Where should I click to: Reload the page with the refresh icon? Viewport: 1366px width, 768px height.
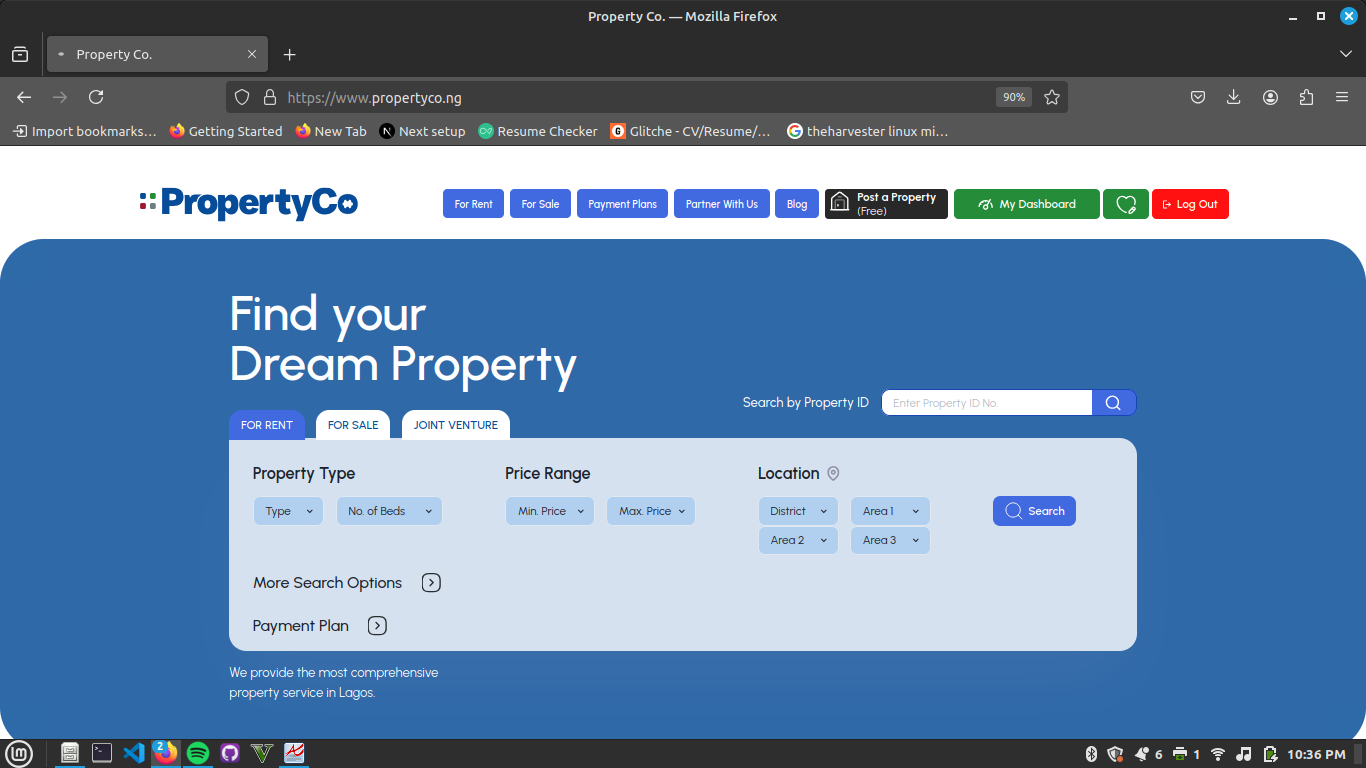96,97
